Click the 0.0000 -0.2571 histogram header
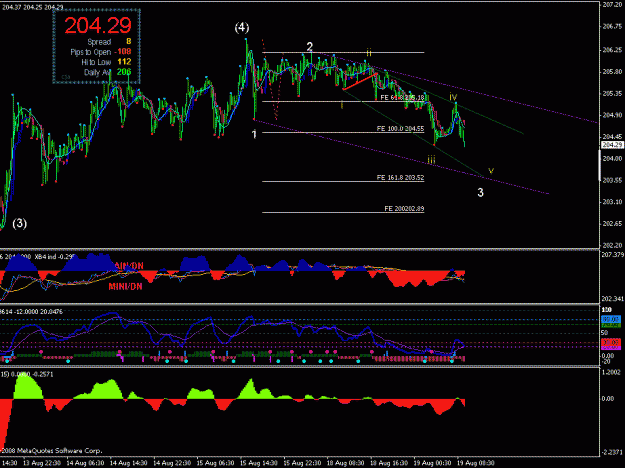This screenshot has height=468, width=625. pos(31,374)
